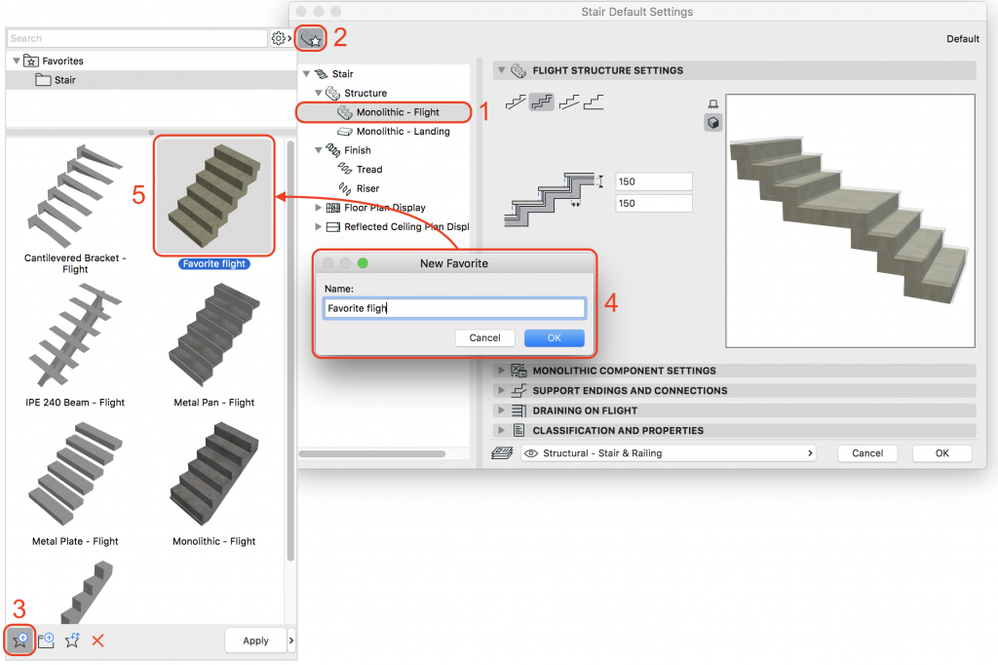Select third flight structure shape icon
The image size is (998, 665).
coord(568,102)
